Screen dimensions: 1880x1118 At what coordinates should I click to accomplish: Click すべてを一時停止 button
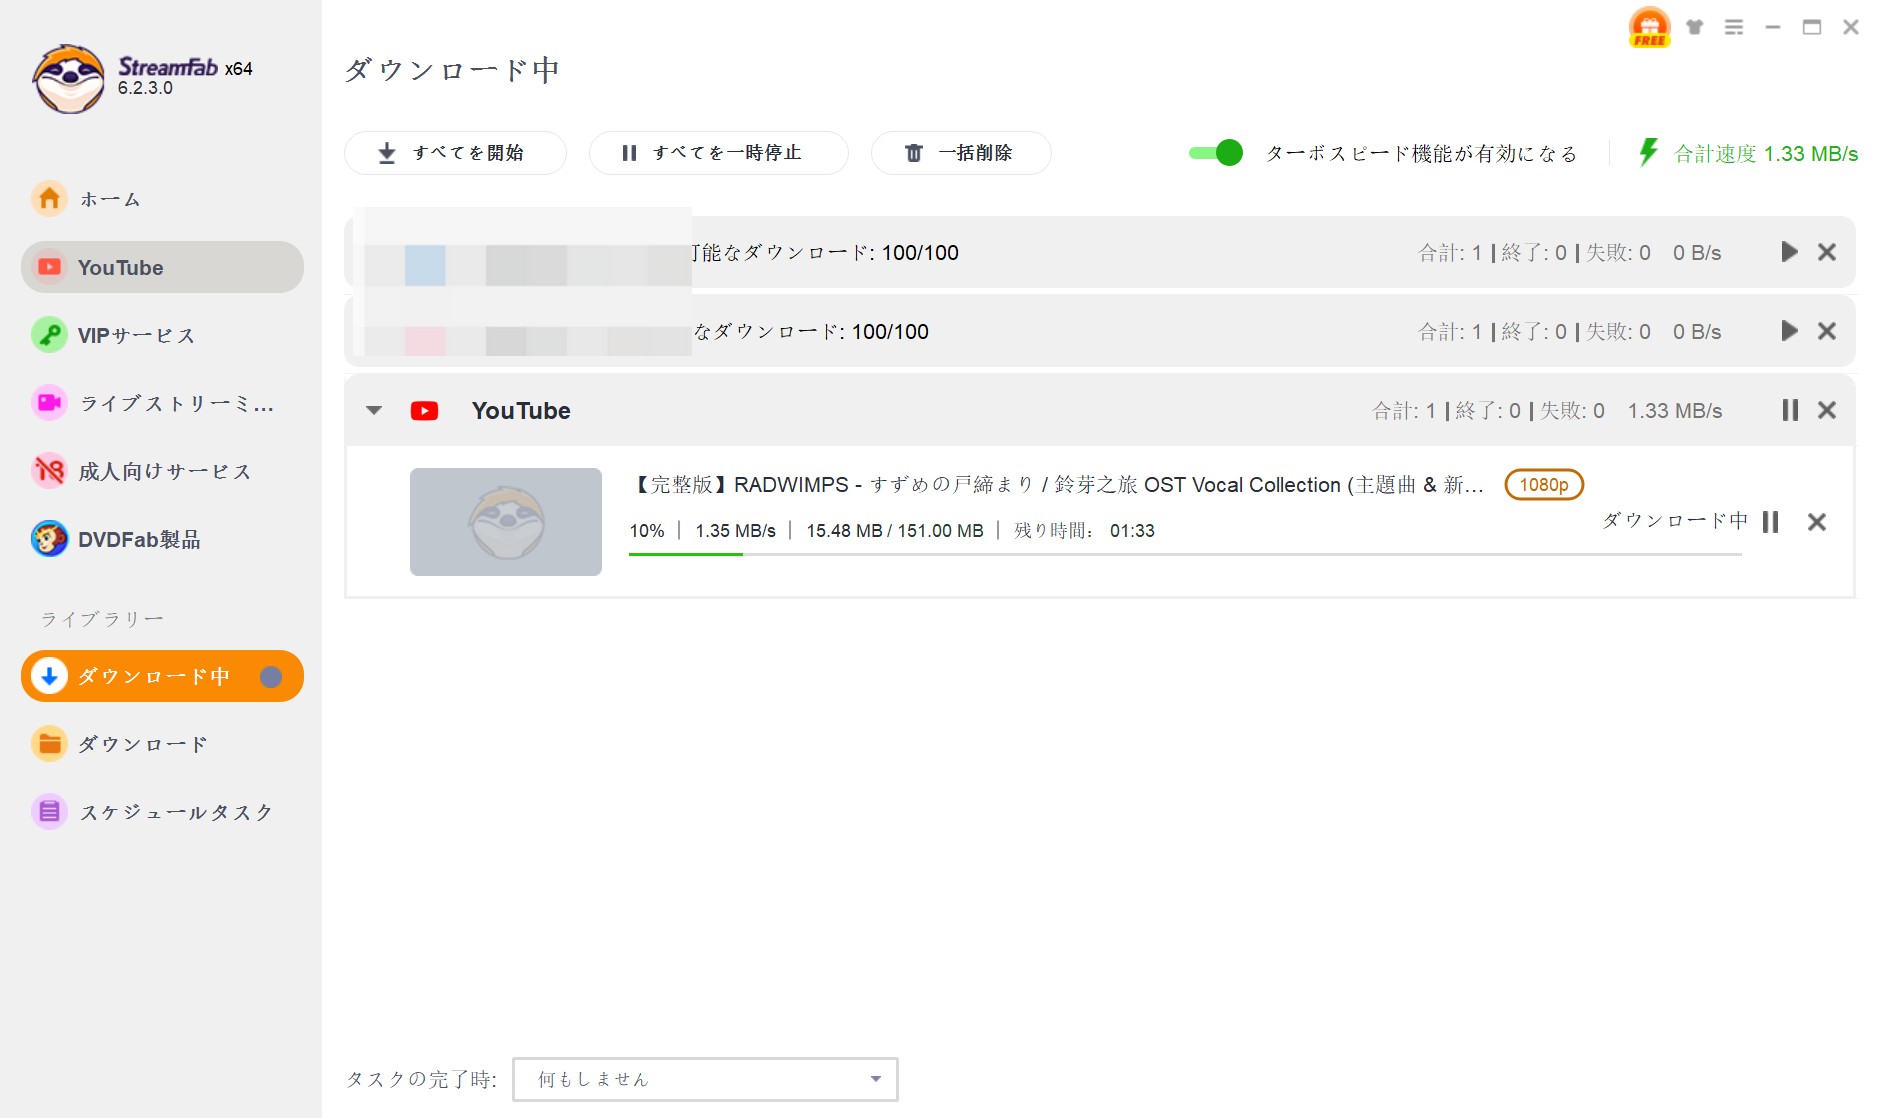(718, 153)
